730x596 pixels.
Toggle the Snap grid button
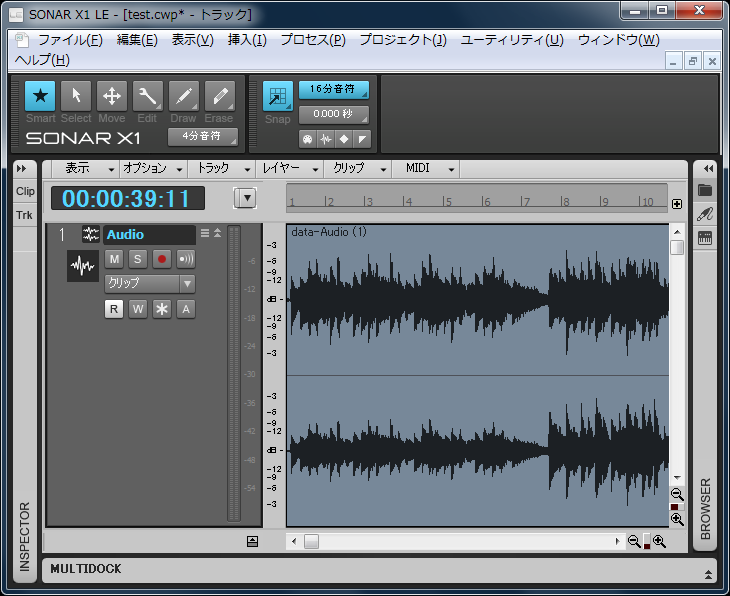click(277, 96)
